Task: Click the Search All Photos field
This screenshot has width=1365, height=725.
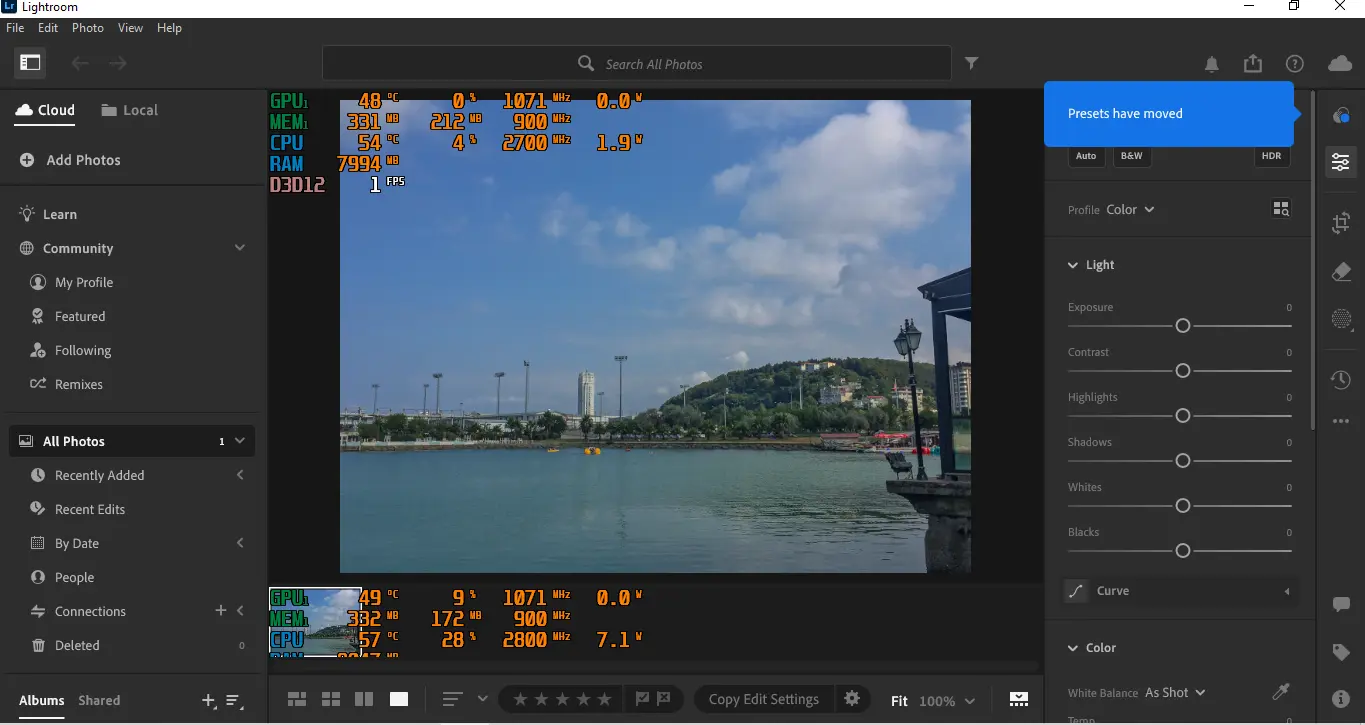Action: 636,63
